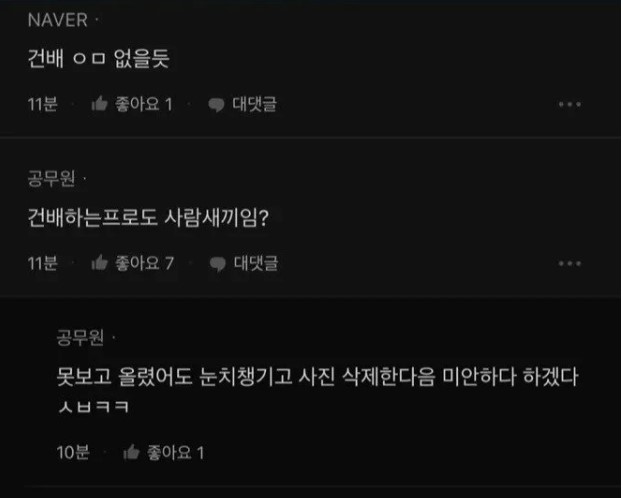623x498 pixels.
Task: Click 대댓글 under the 공무원 comment
Action: point(256,263)
